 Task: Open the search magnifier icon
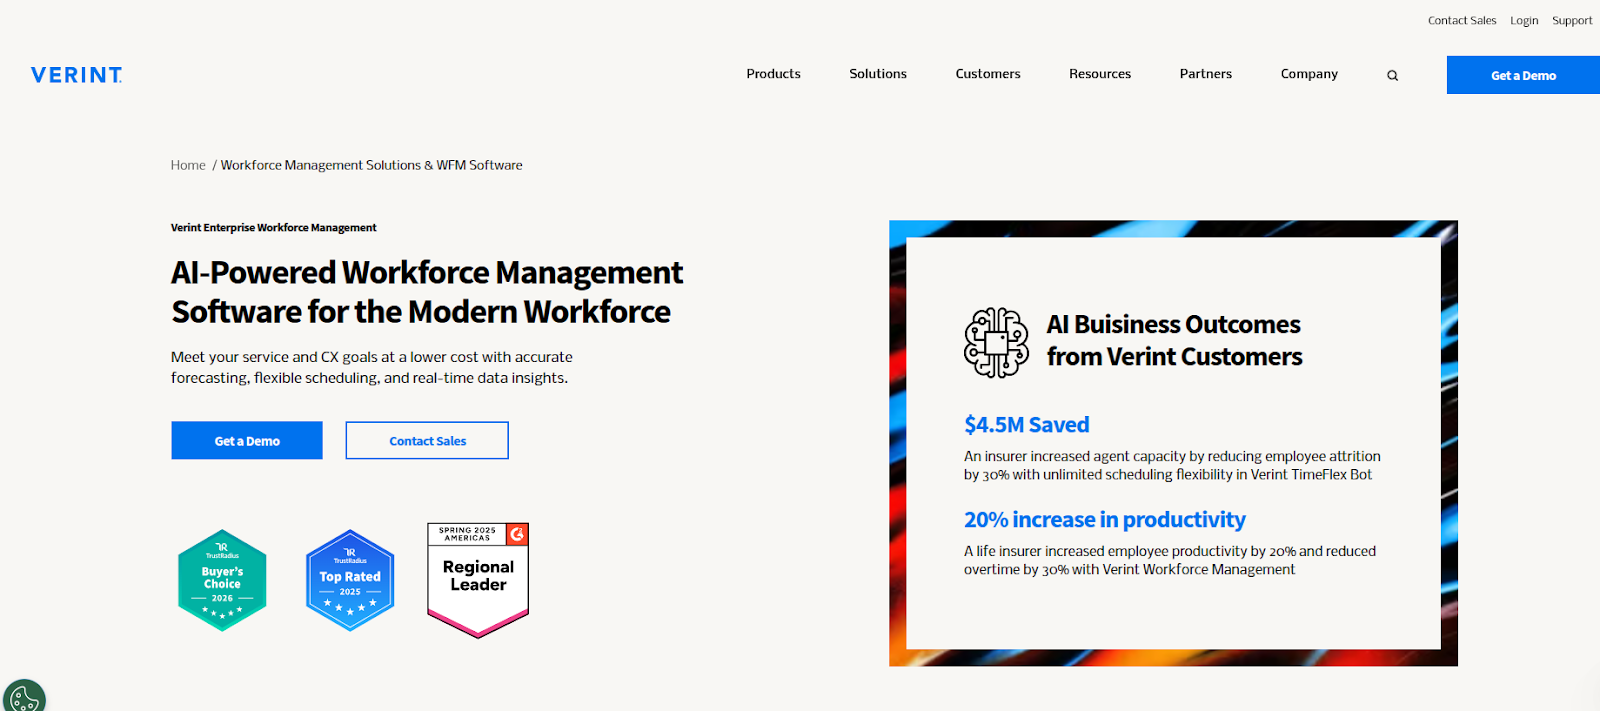pos(1392,76)
